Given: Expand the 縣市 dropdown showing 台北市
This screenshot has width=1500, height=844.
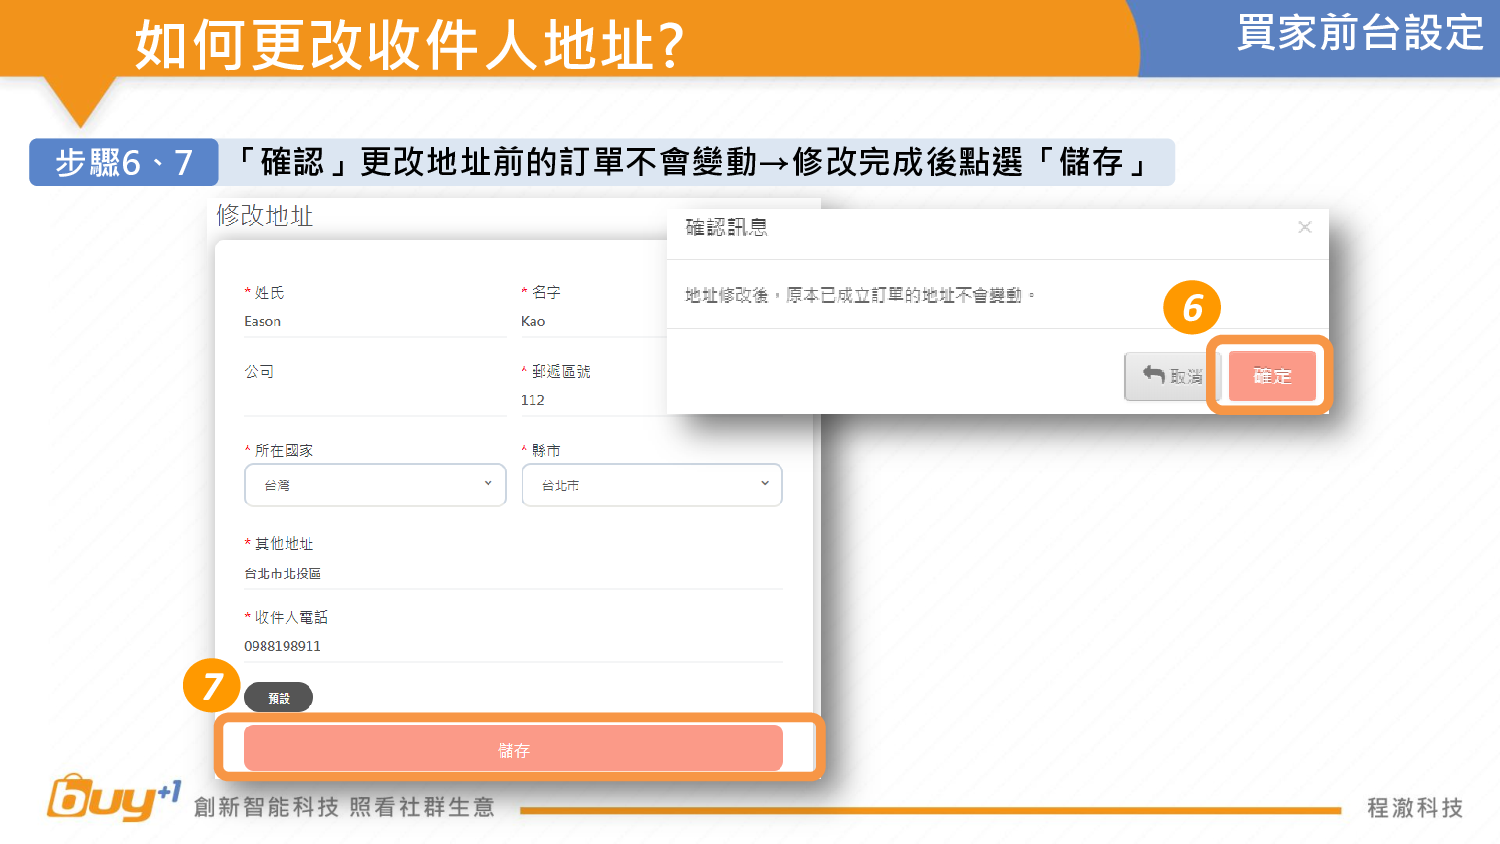Looking at the screenshot, I should [x=651, y=485].
